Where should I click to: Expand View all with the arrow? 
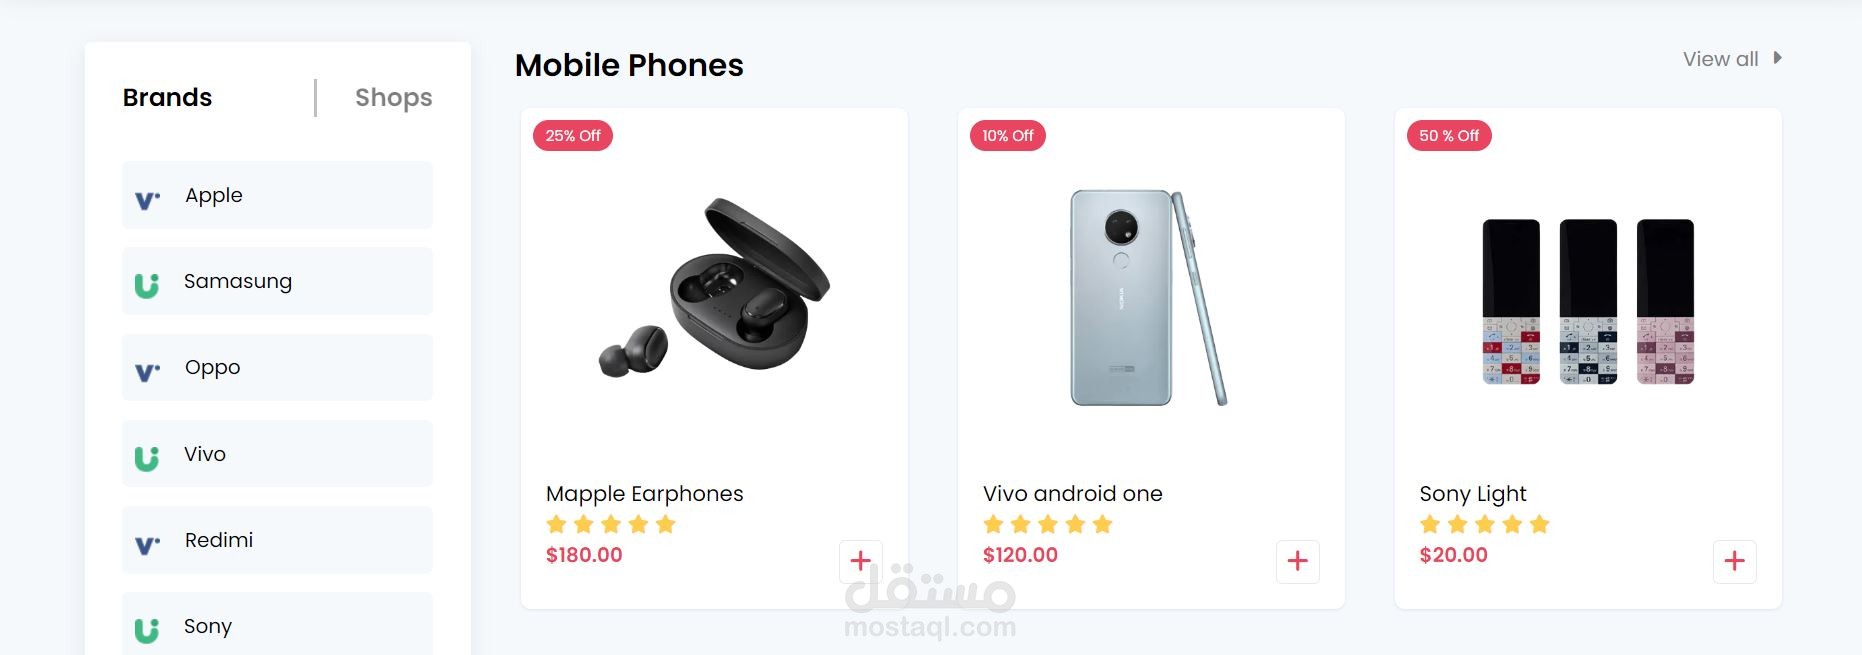click(x=1777, y=58)
